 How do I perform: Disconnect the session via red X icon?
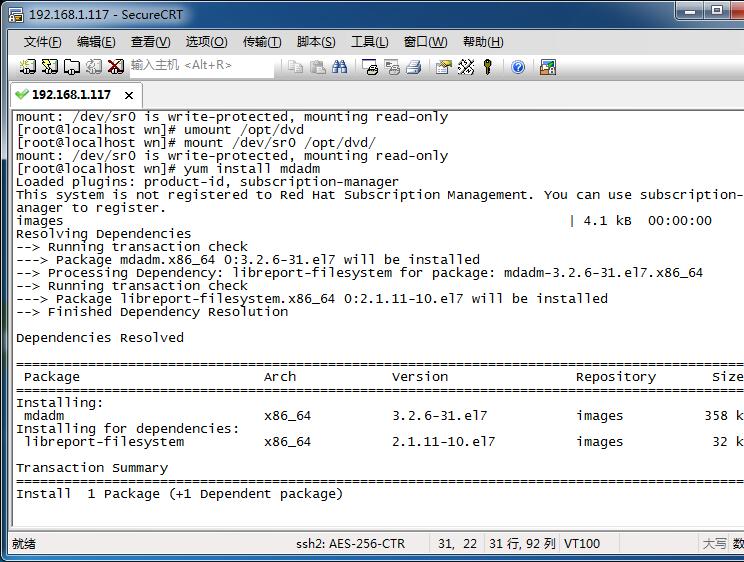click(115, 66)
